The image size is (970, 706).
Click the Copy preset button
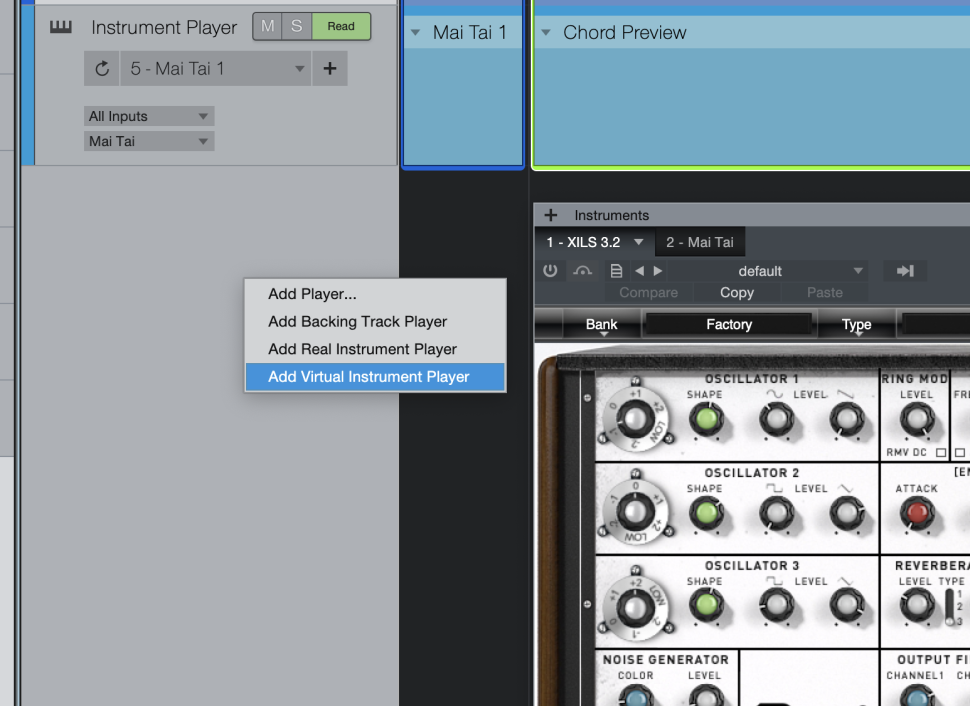click(736, 293)
